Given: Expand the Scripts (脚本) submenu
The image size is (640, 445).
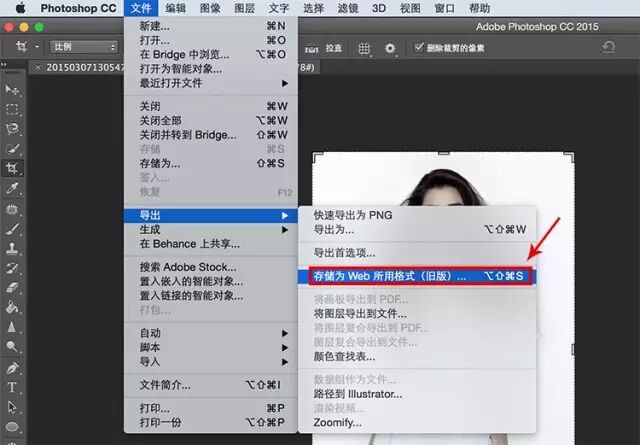Looking at the screenshot, I should tap(284, 347).
